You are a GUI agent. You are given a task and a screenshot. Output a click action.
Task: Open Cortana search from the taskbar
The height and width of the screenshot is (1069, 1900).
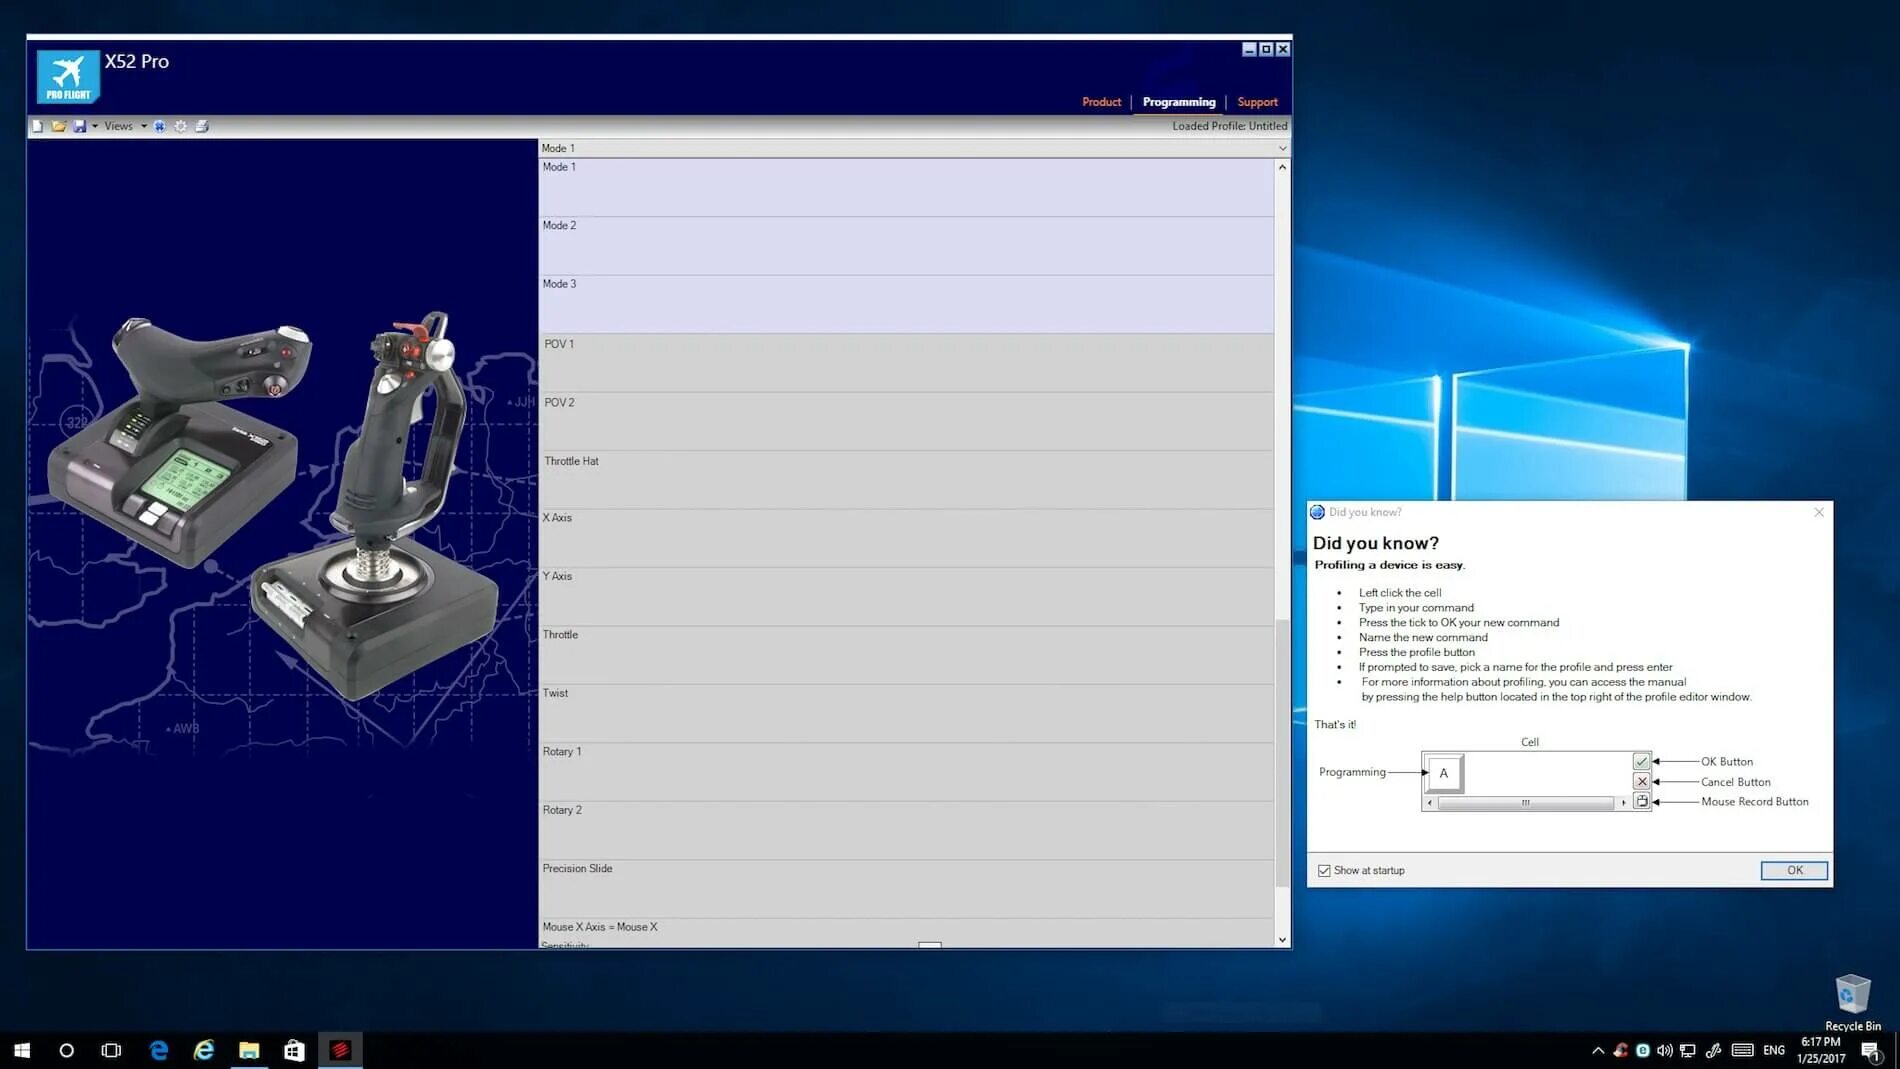tap(67, 1050)
